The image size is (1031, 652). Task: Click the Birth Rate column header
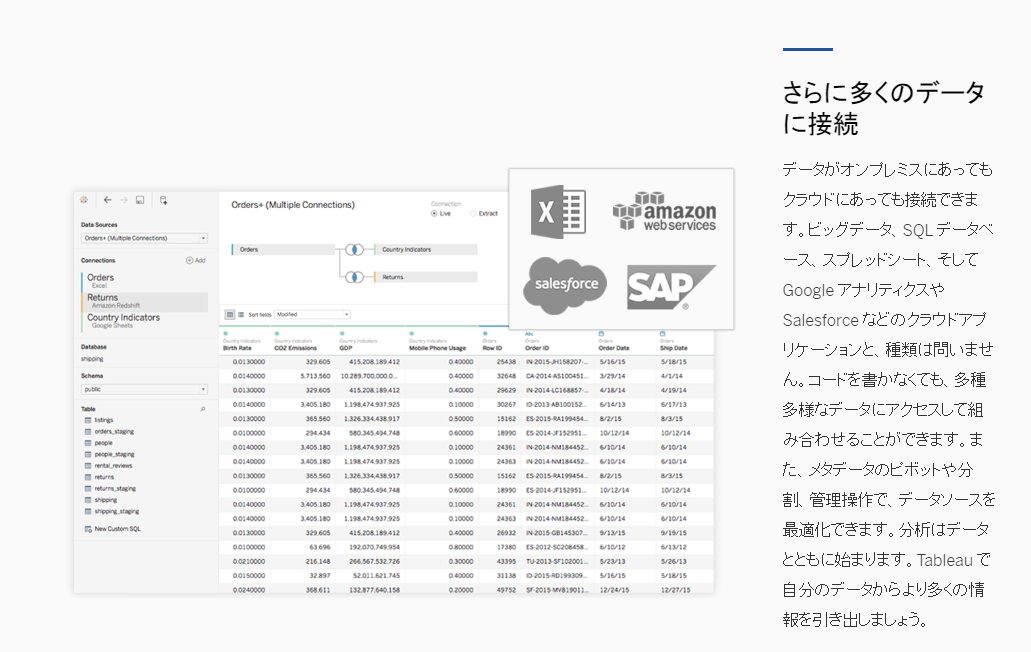tap(237, 348)
